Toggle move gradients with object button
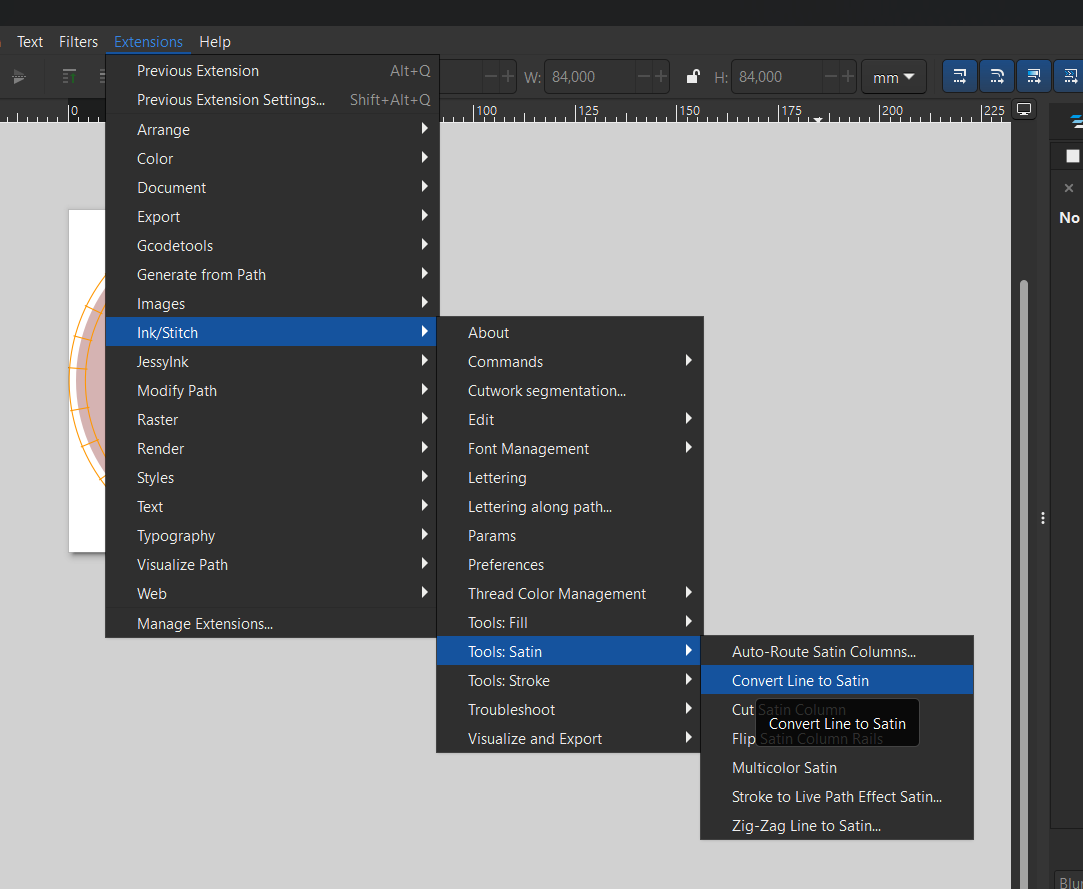The width and height of the screenshot is (1083, 889). [x=1033, y=77]
